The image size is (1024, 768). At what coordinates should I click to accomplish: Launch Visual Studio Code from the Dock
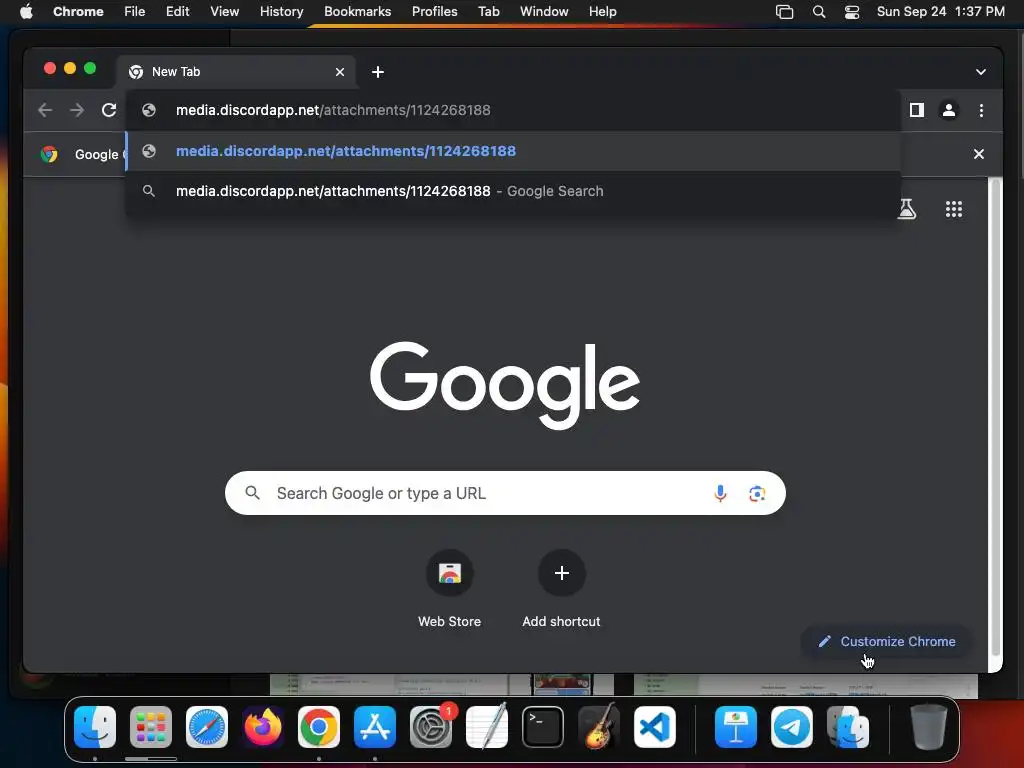point(655,727)
